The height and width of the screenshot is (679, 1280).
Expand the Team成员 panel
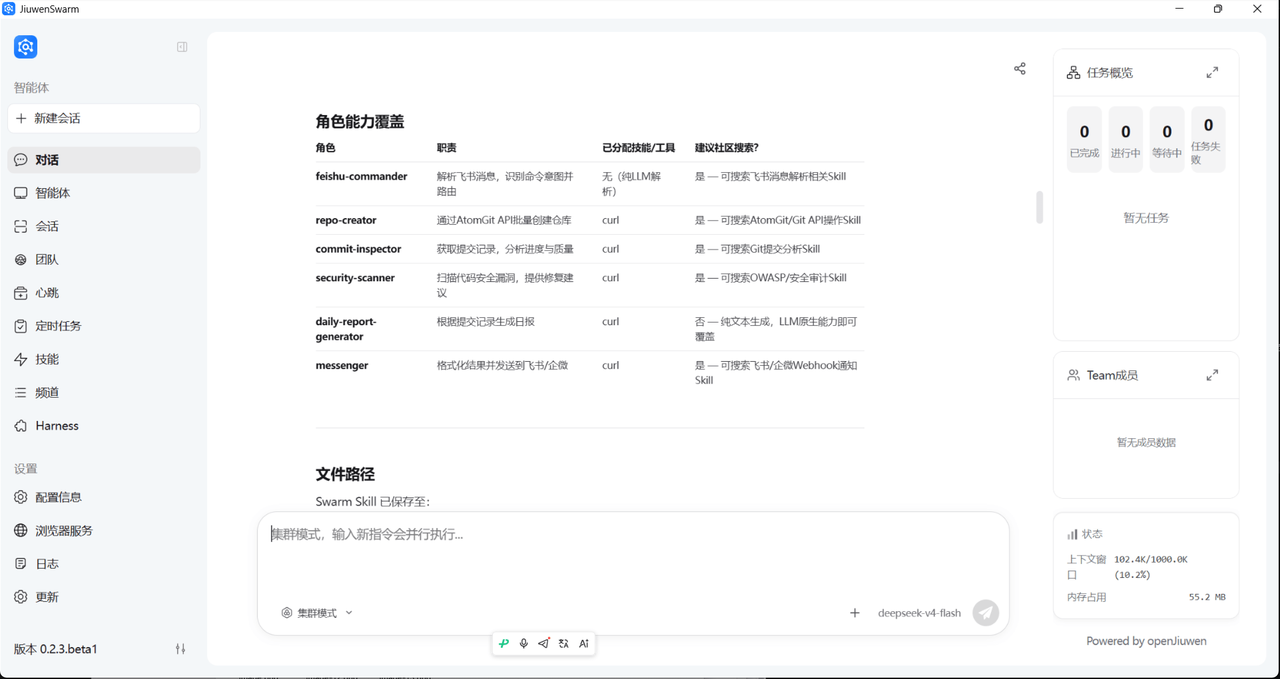[x=1212, y=375]
